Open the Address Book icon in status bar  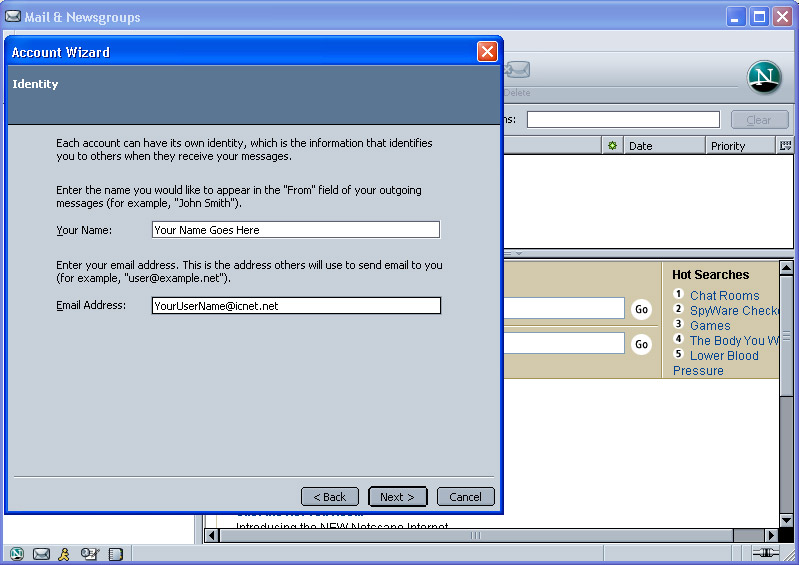pyautogui.click(x=116, y=553)
